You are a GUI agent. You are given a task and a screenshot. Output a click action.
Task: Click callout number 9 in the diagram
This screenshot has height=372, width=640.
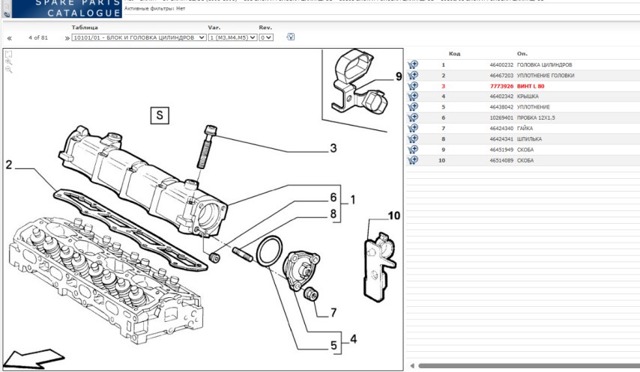tap(399, 76)
